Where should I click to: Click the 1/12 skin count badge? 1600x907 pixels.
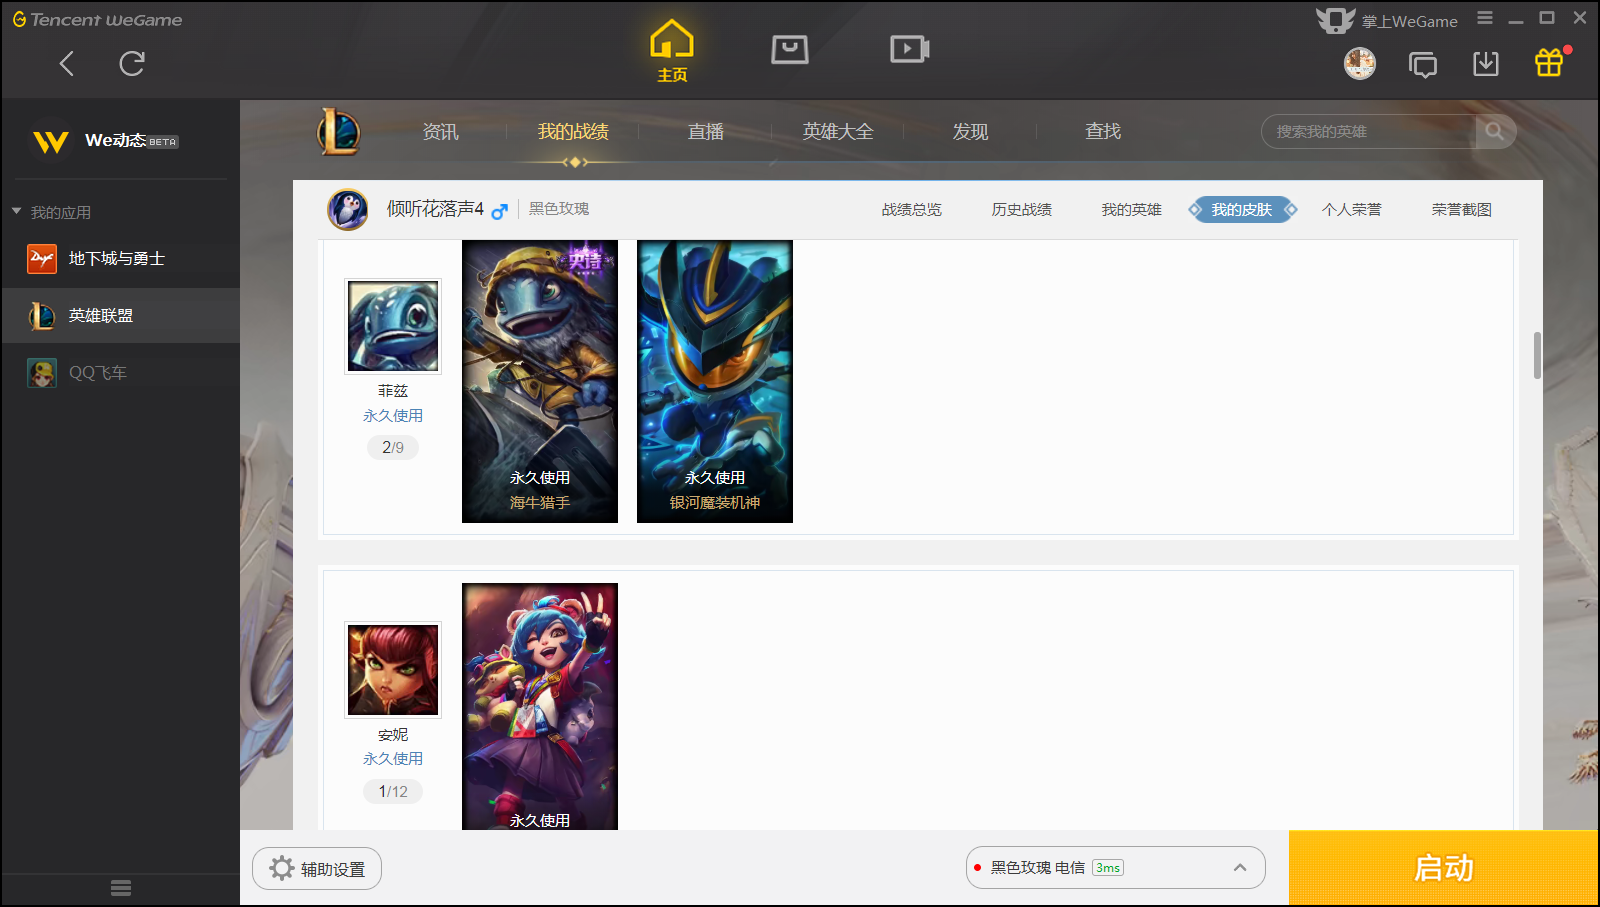click(x=393, y=791)
